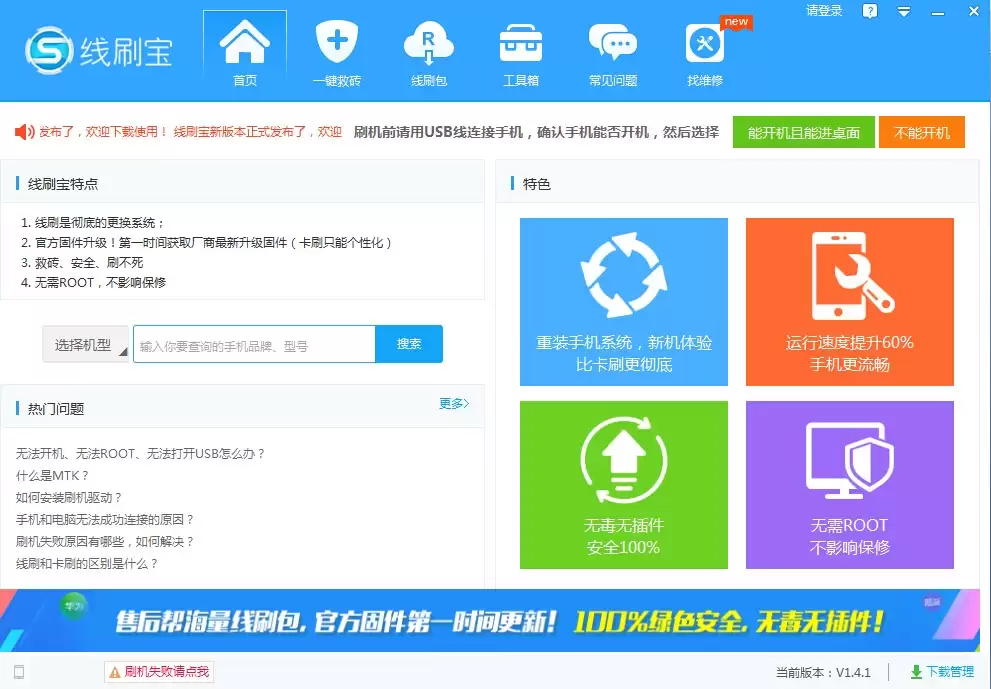Switch to the 线刷包 tab
Viewport: 991px width, 689px height.
pyautogui.click(x=429, y=54)
